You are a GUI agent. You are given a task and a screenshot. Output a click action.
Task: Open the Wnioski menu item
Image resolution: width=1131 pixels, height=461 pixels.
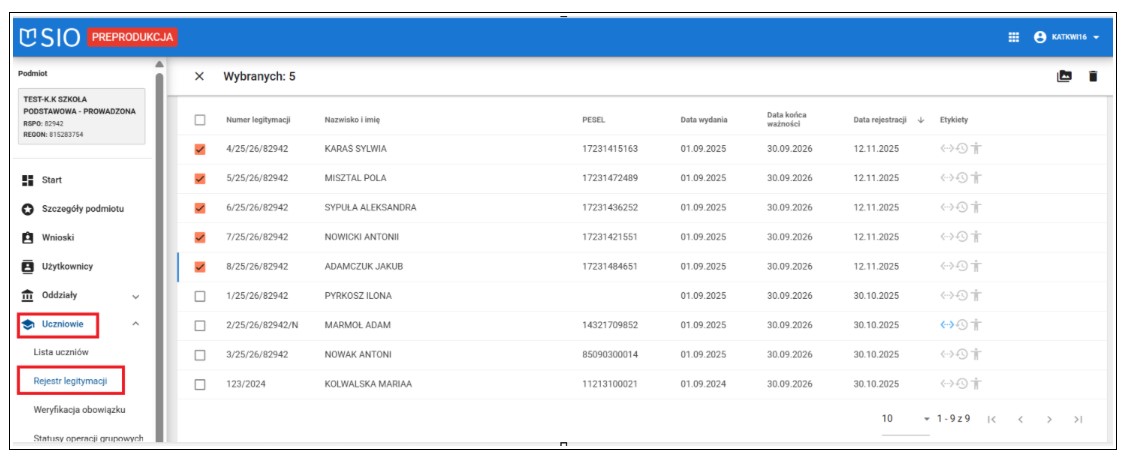tap(57, 238)
